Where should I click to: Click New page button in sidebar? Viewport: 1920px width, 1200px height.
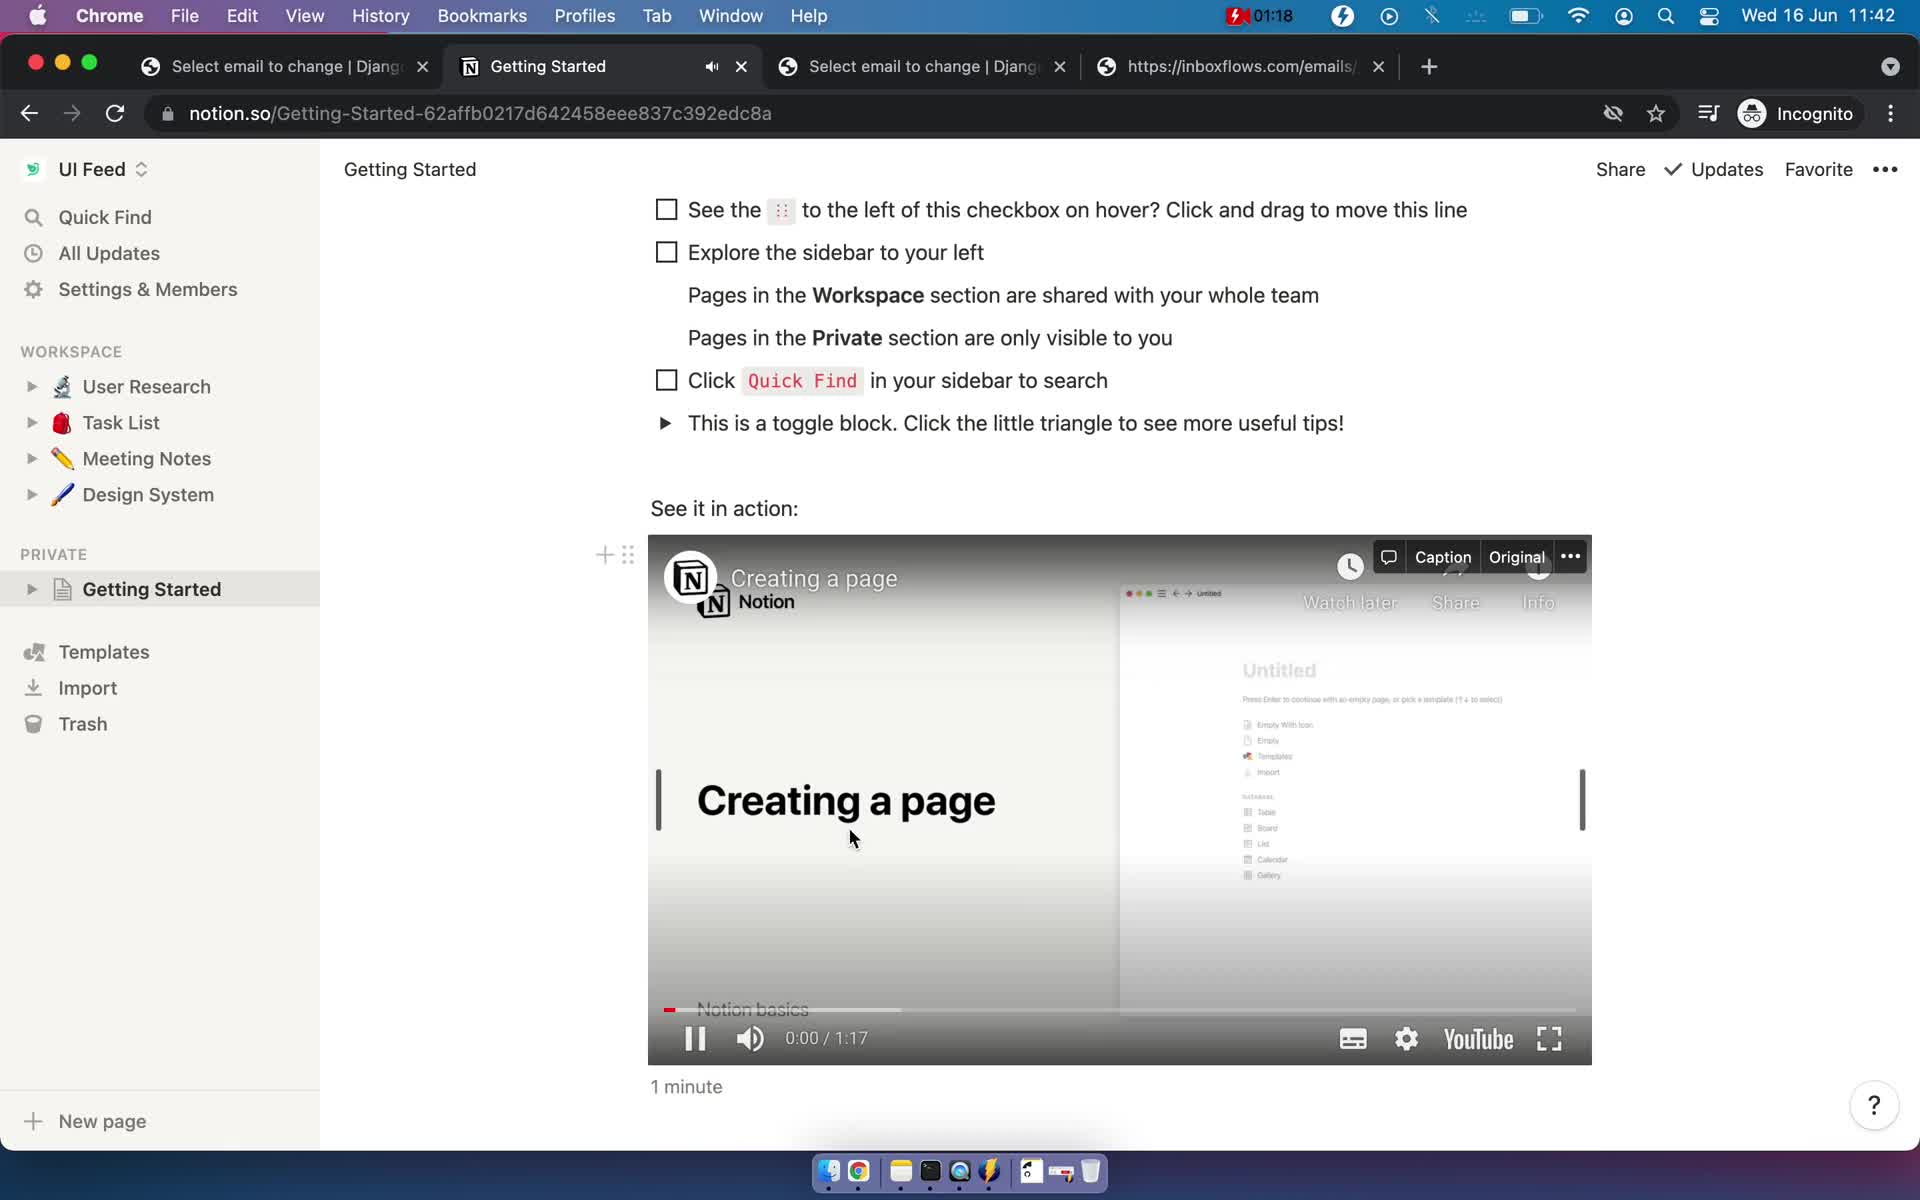coord(88,1120)
